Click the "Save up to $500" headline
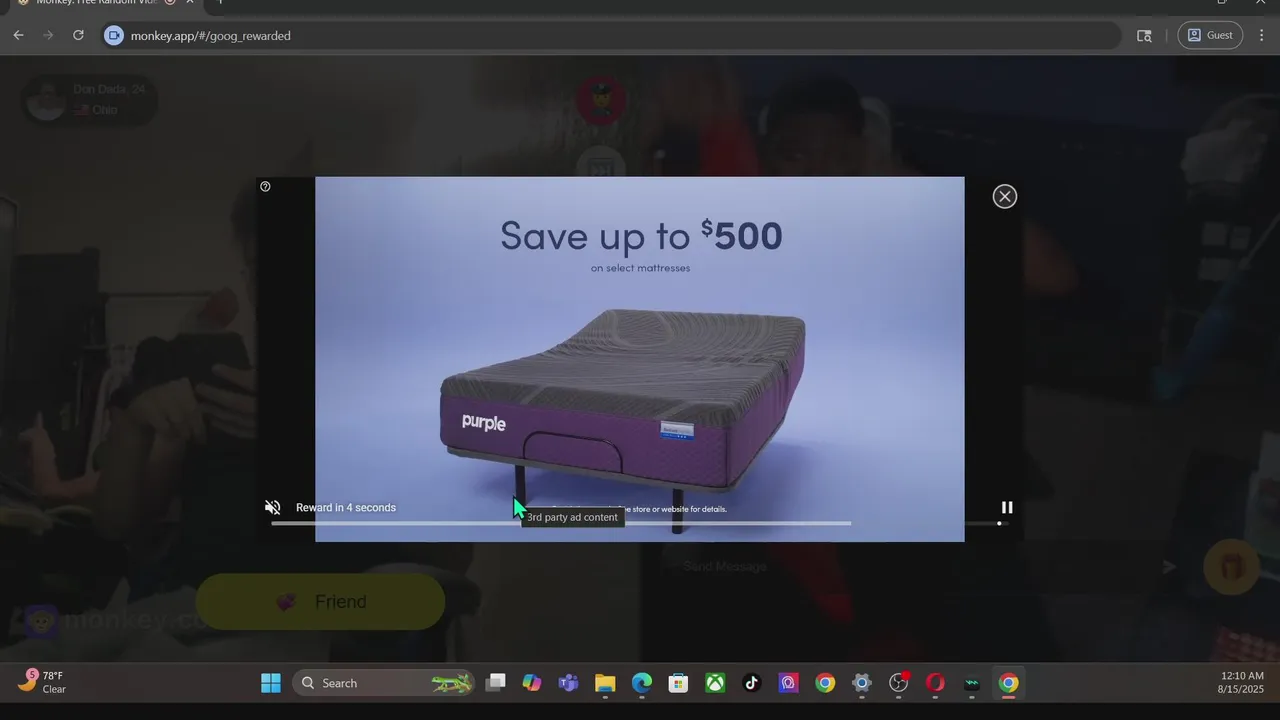1280x720 pixels. (641, 235)
